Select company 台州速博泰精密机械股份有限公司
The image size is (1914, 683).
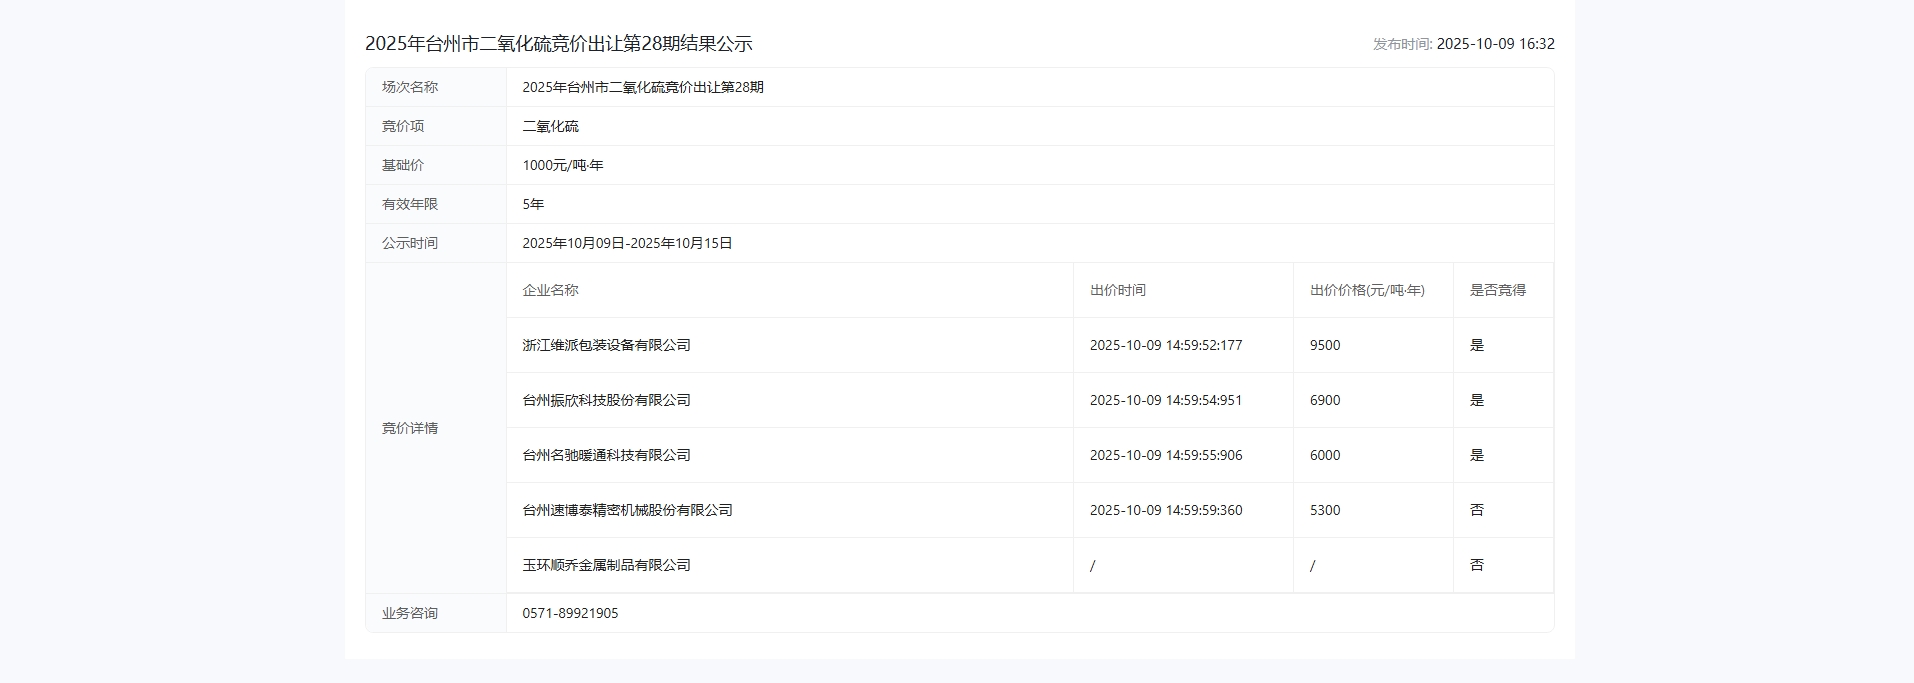click(627, 510)
